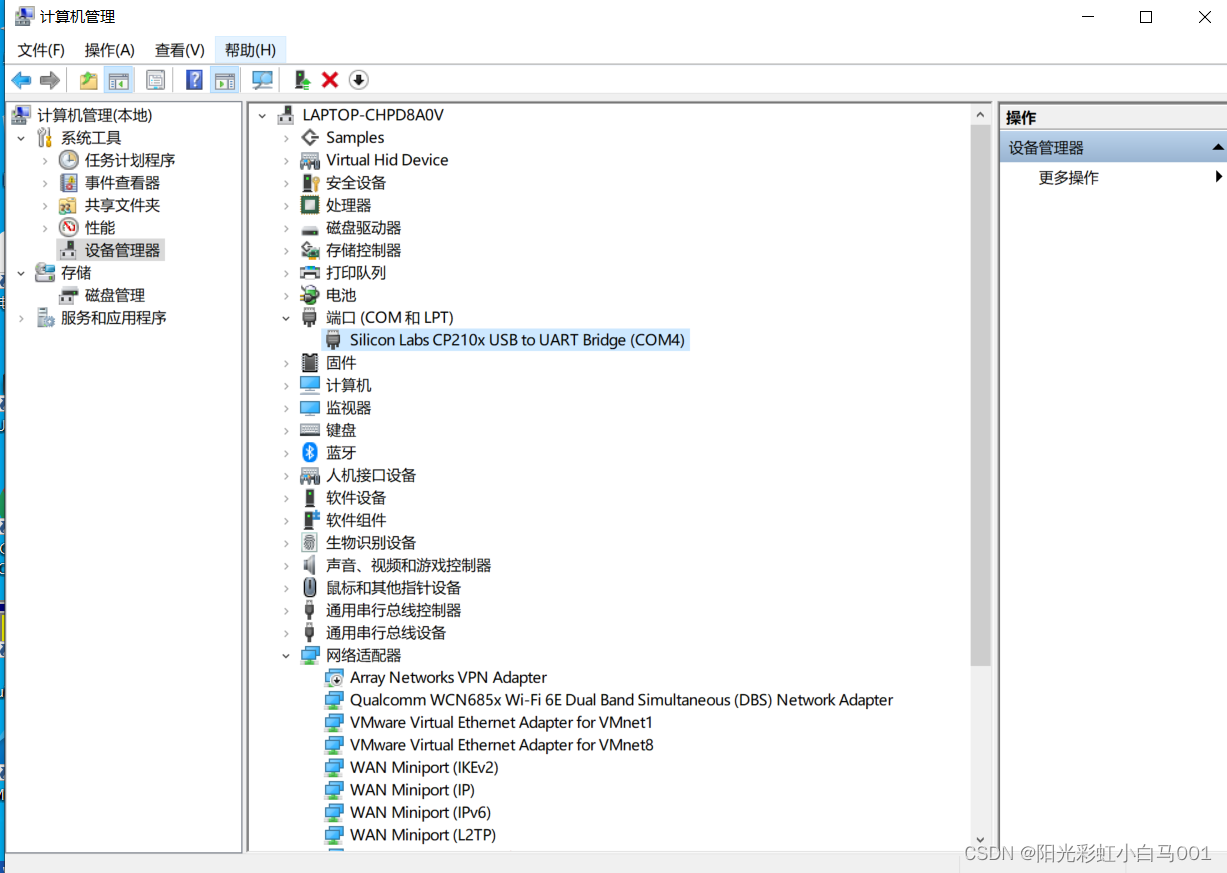Click the Forward arrow toolbar button
The image size is (1227, 873).
click(x=50, y=80)
